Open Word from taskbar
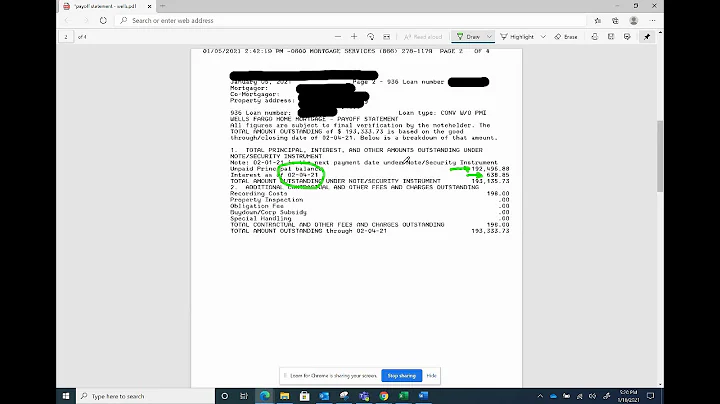720x404 pixels. coord(423,396)
